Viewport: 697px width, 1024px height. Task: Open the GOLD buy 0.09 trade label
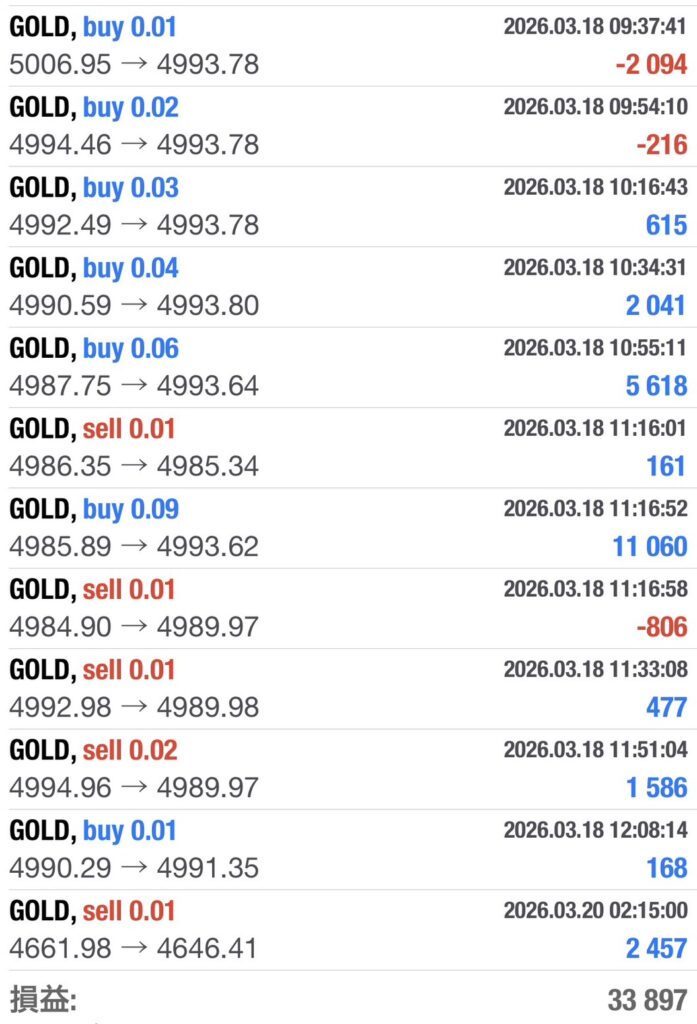pyautogui.click(x=94, y=509)
